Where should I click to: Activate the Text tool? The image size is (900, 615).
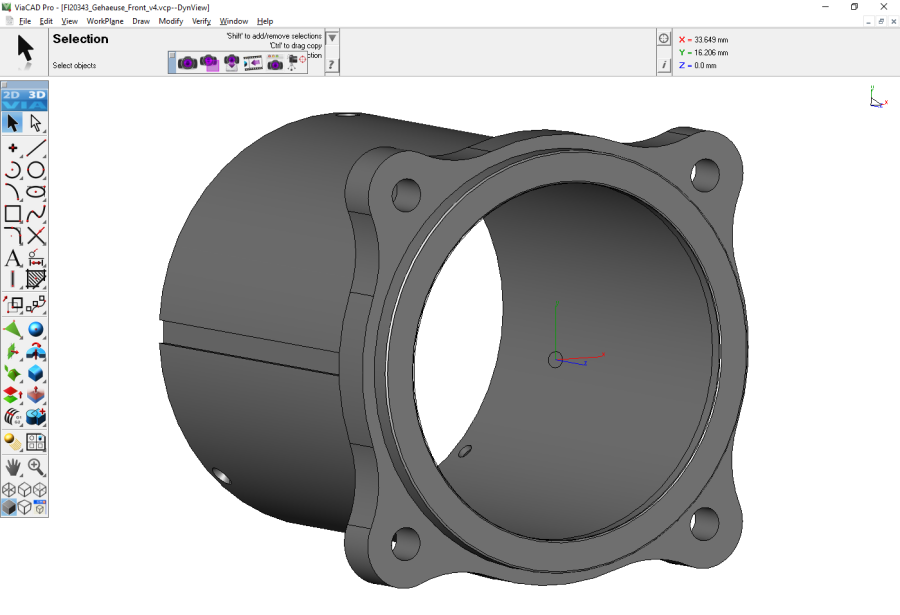point(13,258)
